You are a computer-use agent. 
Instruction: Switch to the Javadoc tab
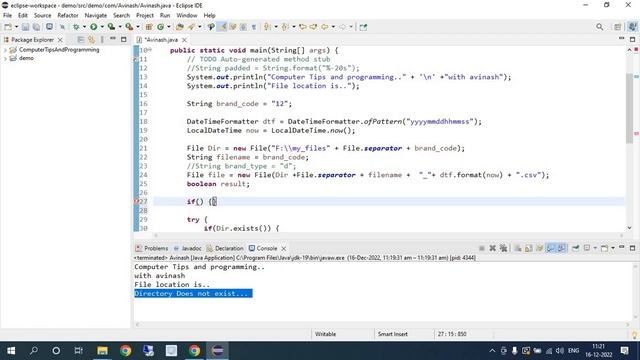pyautogui.click(x=187, y=248)
